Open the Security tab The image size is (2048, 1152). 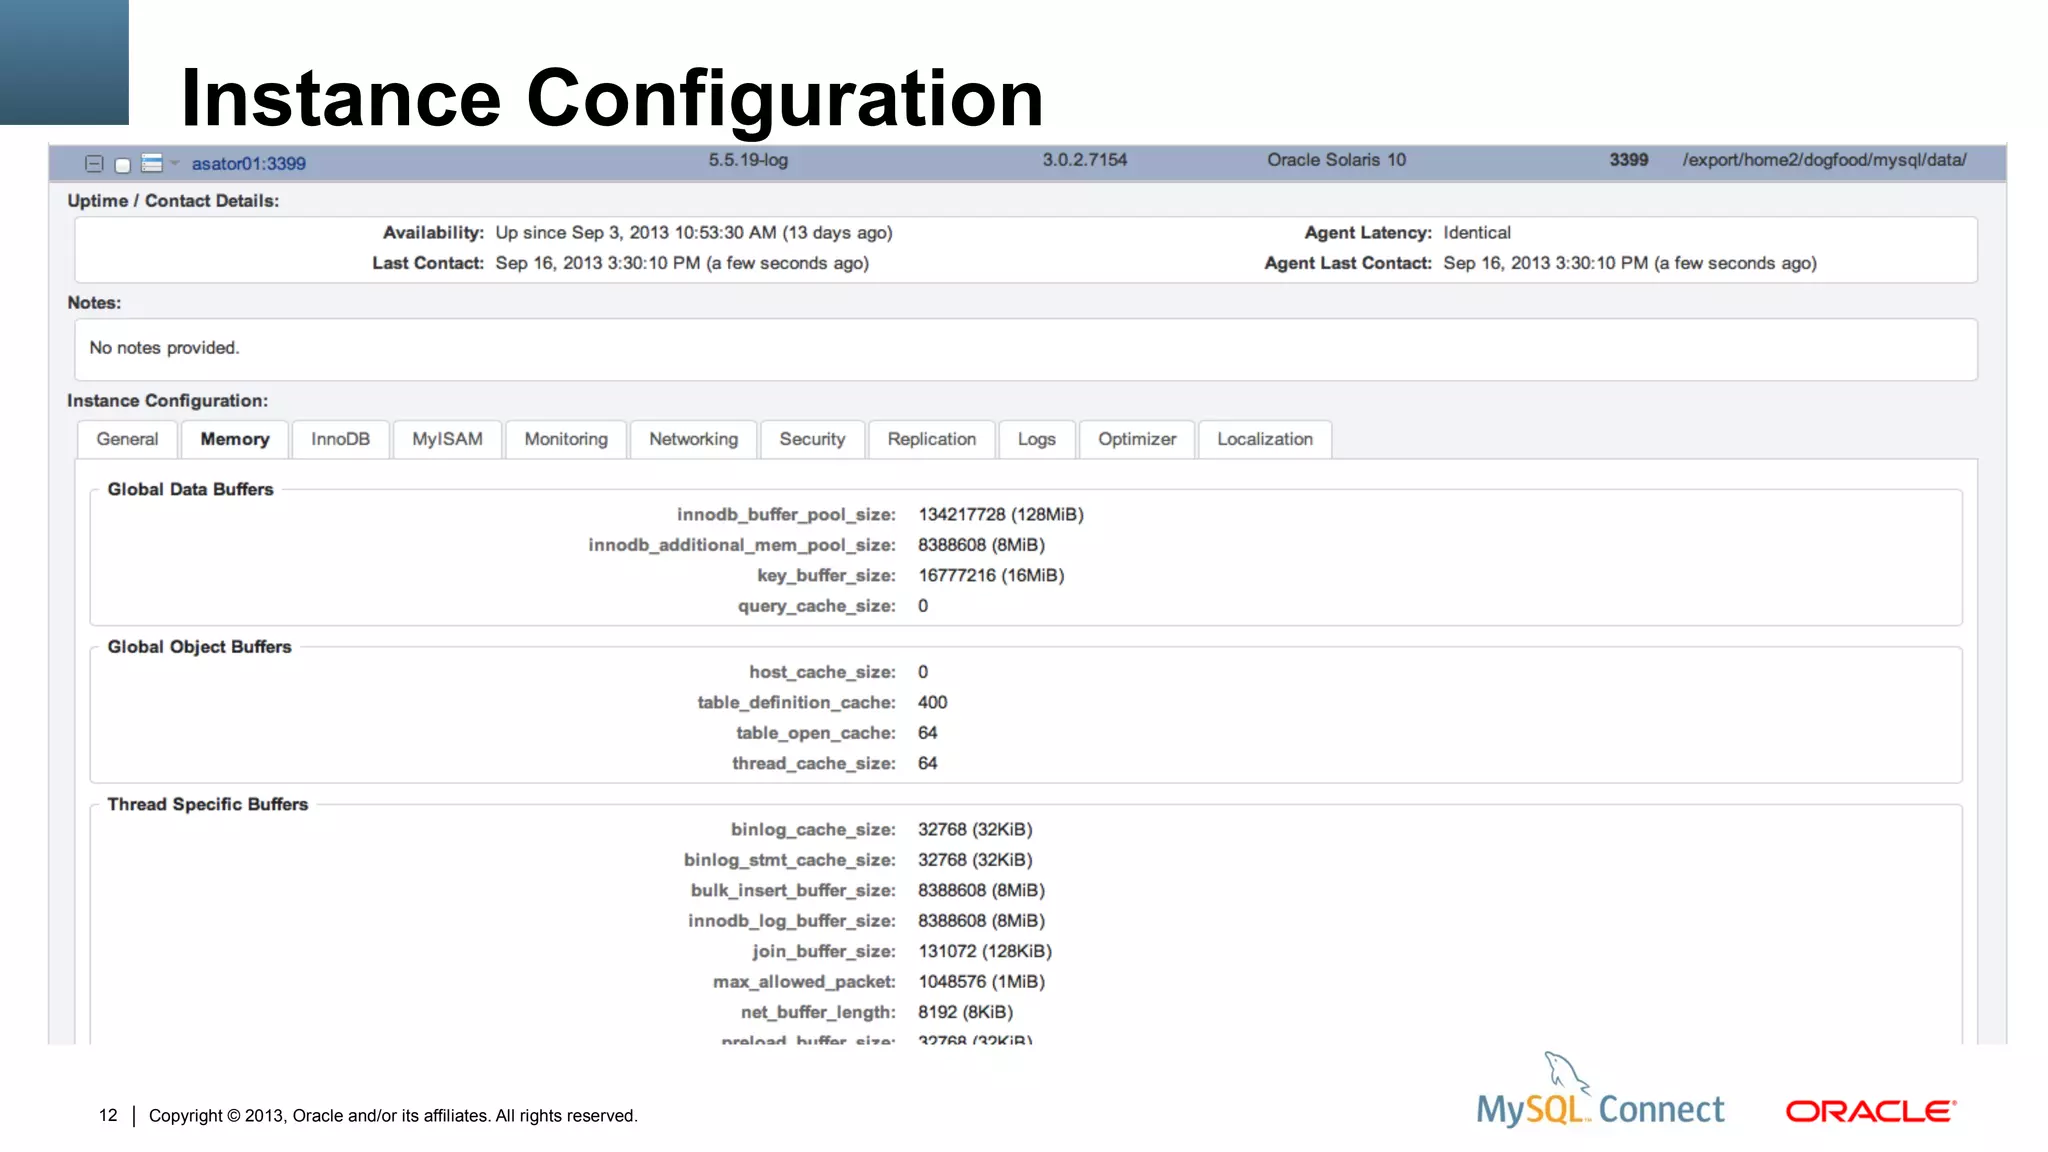point(812,439)
